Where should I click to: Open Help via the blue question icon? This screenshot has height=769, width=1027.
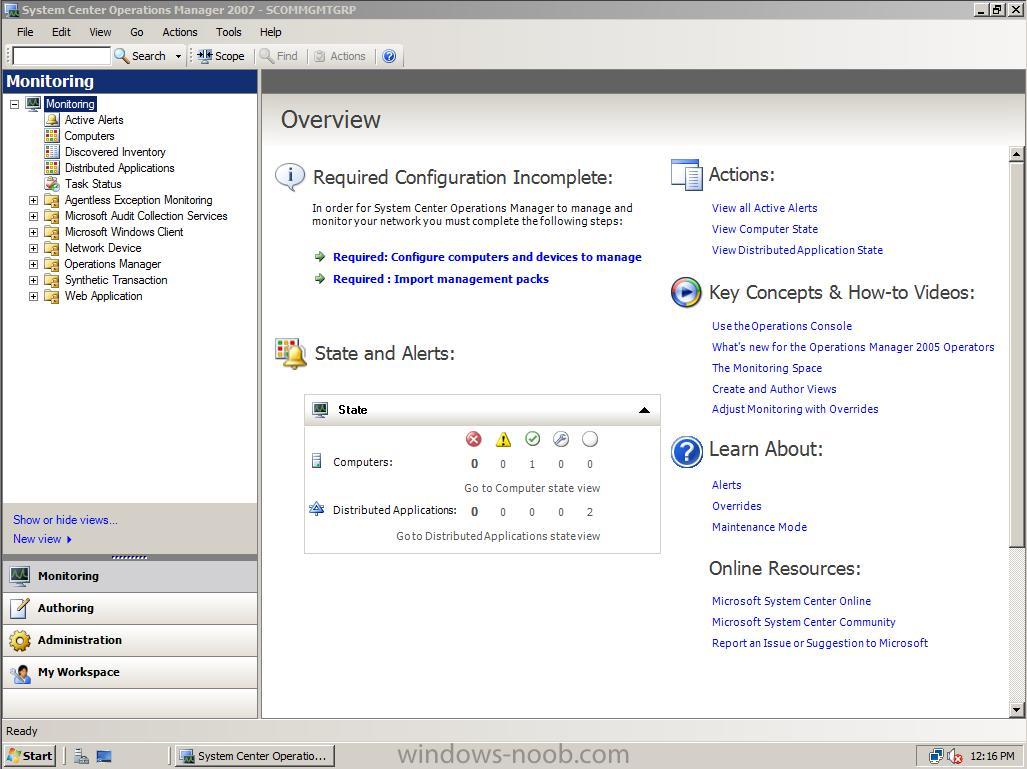coord(389,56)
